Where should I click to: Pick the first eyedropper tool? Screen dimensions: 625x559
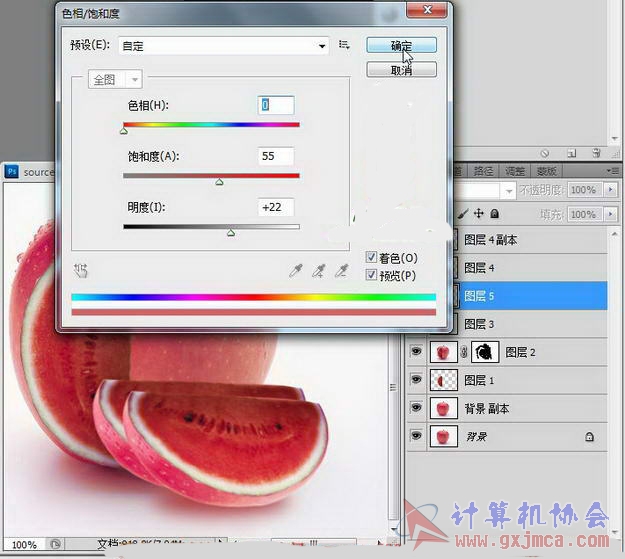coord(295,270)
